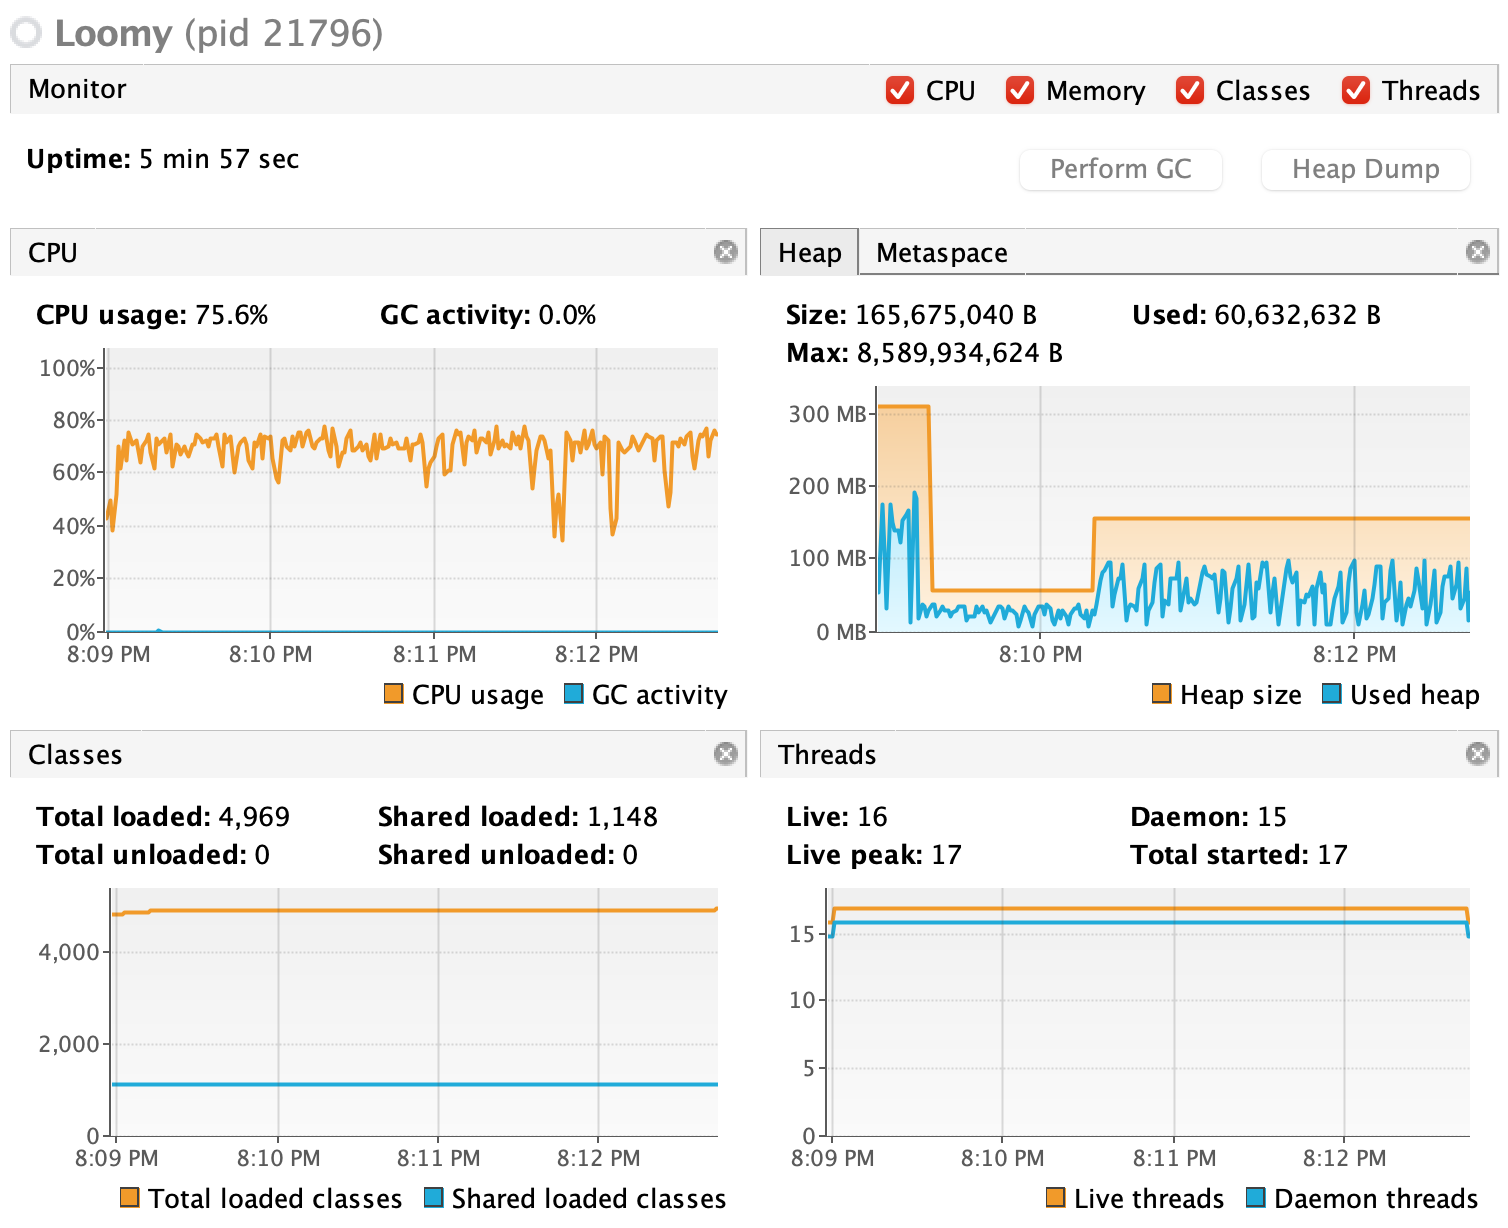Close the CPU graph panel

click(x=726, y=252)
